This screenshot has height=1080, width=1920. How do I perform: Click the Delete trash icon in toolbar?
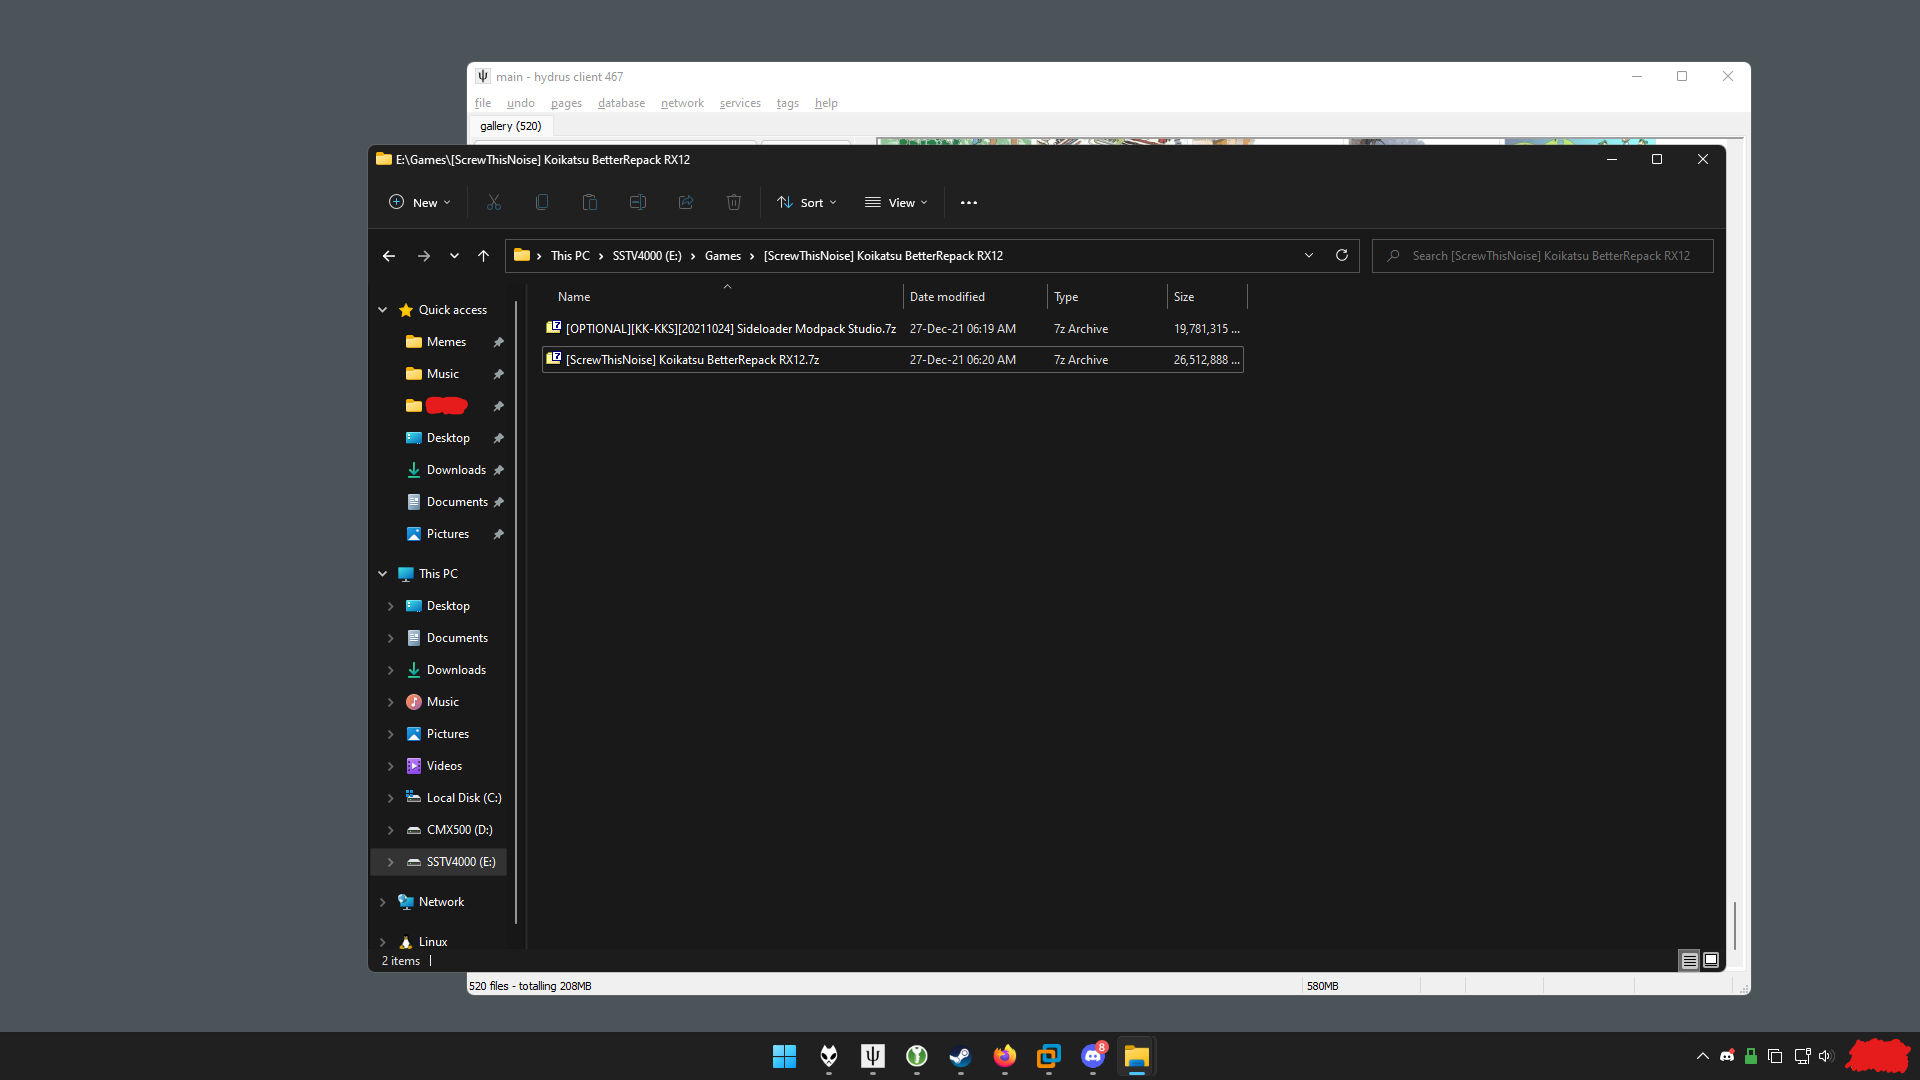click(734, 202)
